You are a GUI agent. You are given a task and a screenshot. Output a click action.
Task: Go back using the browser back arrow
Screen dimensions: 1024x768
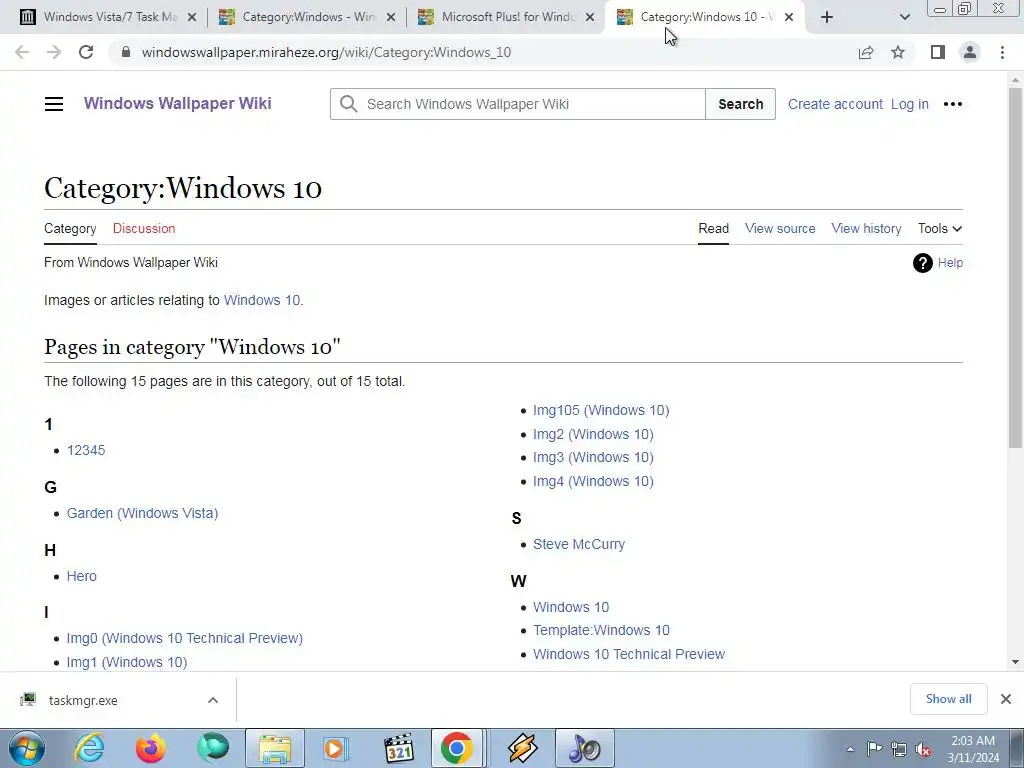[x=22, y=52]
